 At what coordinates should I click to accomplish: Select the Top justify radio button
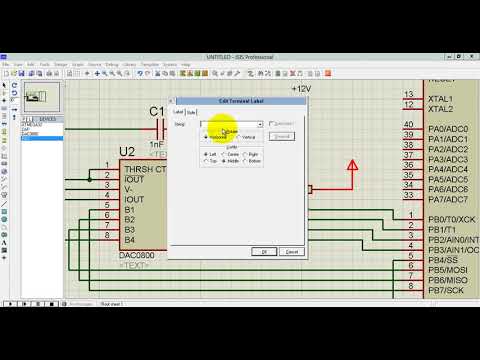(x=206, y=161)
